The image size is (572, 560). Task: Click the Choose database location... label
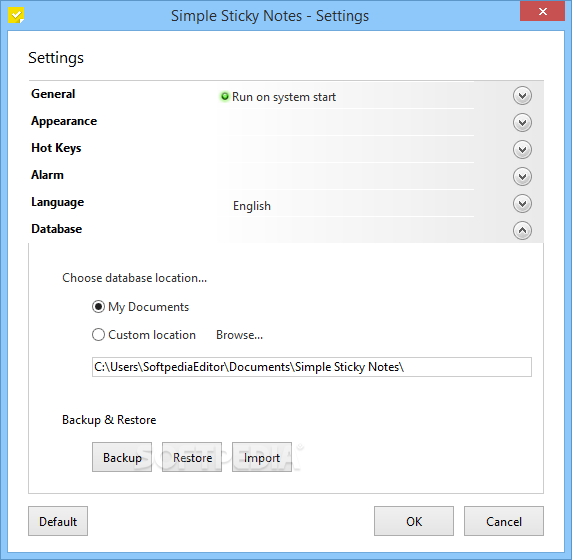[x=135, y=278]
